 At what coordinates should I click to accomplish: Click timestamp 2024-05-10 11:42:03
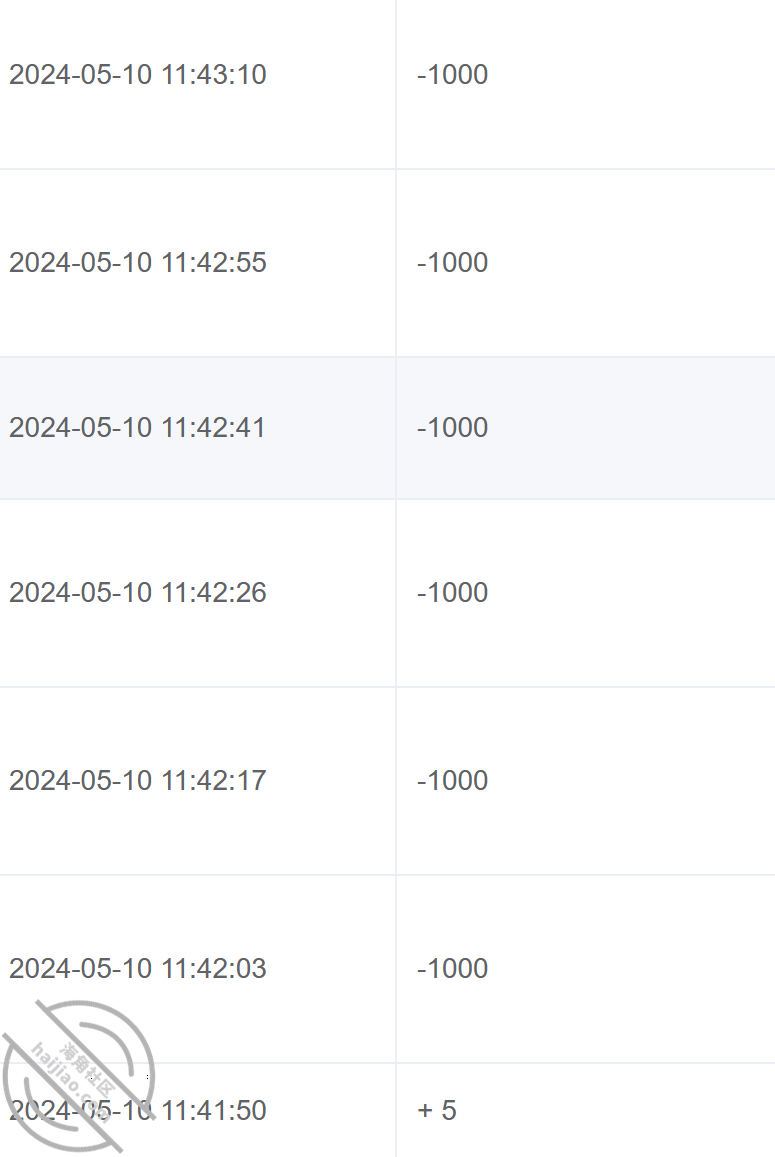[137, 969]
